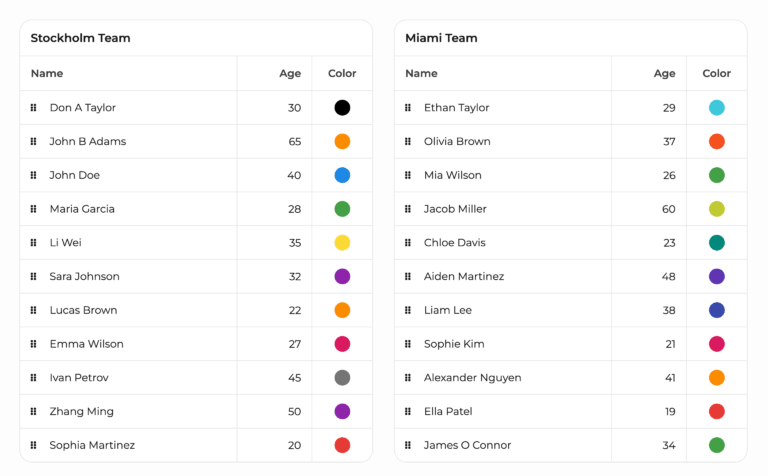The image size is (768, 476).
Task: Select the Sara Johnson row name
Action: click(84, 277)
